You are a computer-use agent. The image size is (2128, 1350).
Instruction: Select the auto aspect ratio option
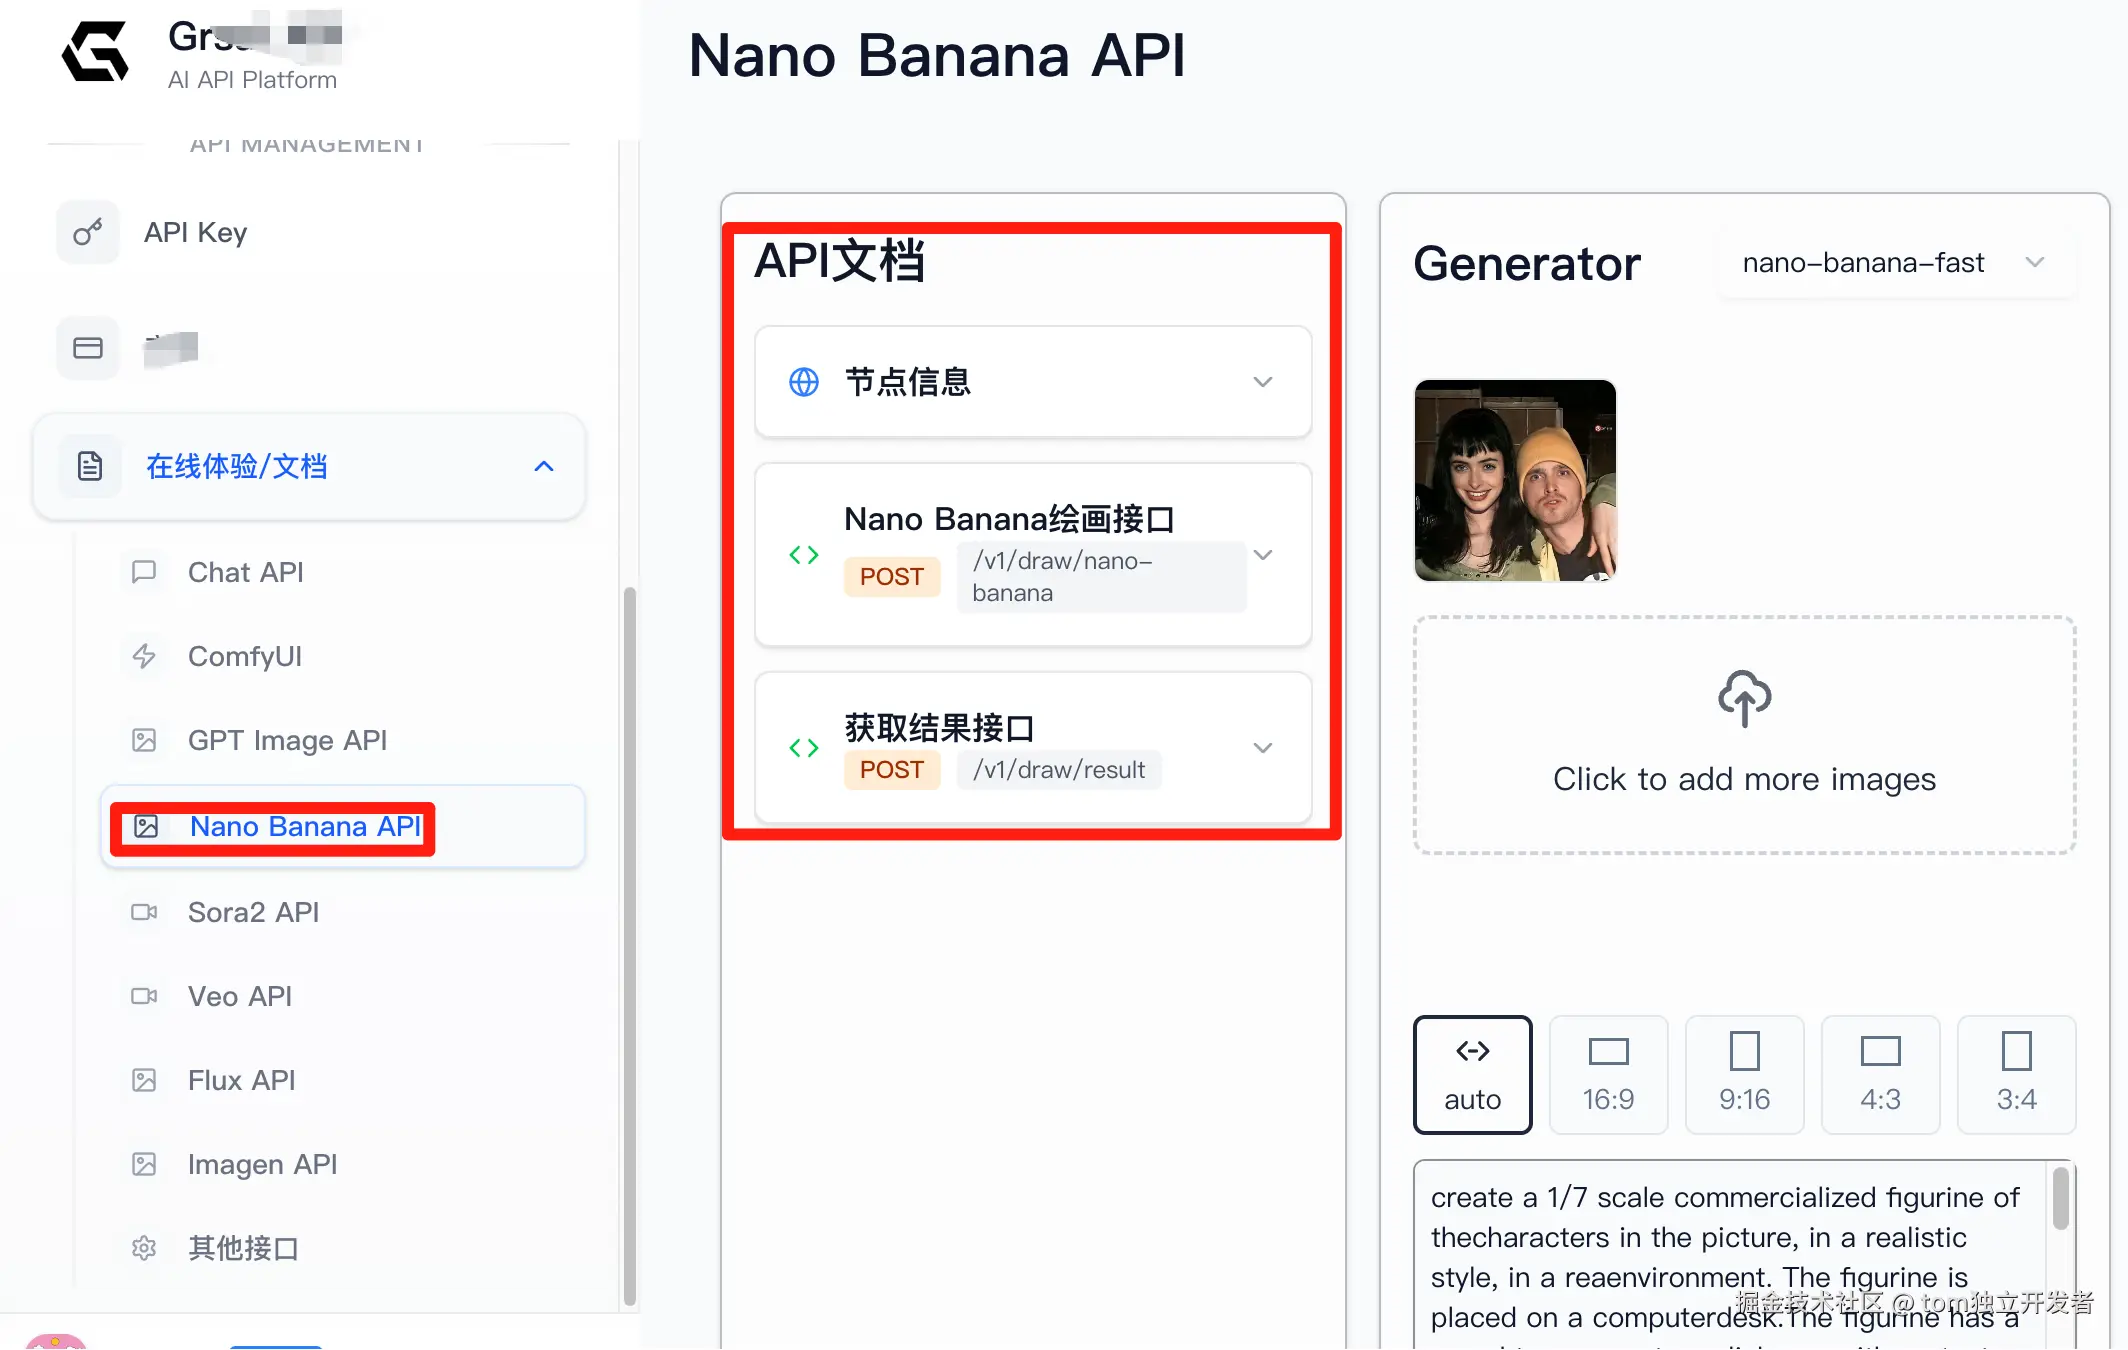pyautogui.click(x=1472, y=1075)
